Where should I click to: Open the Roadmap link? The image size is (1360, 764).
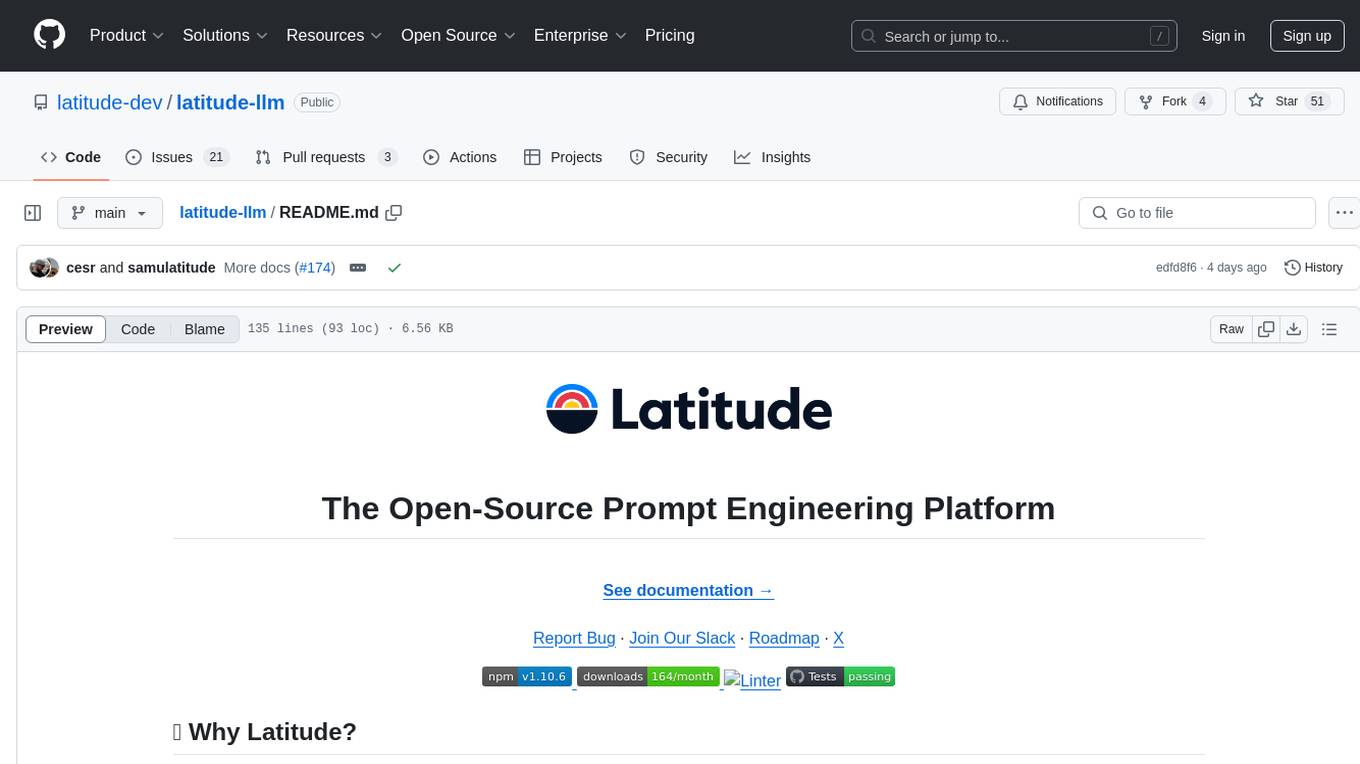point(784,638)
